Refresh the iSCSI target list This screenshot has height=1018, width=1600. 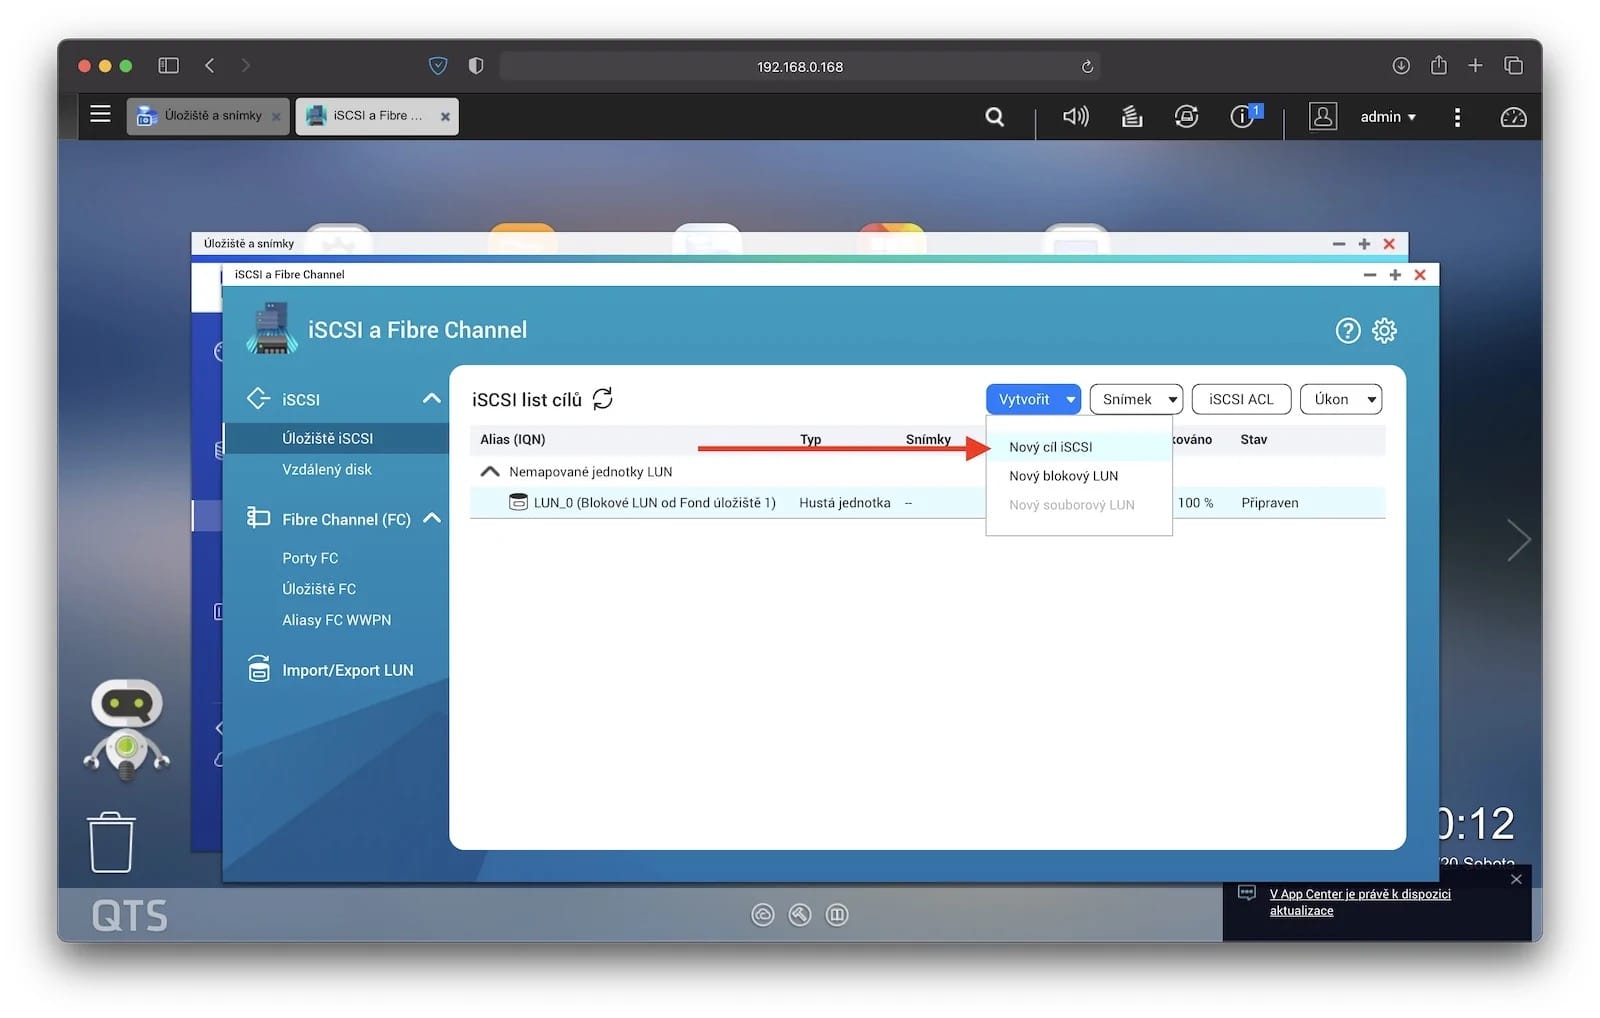click(x=603, y=399)
